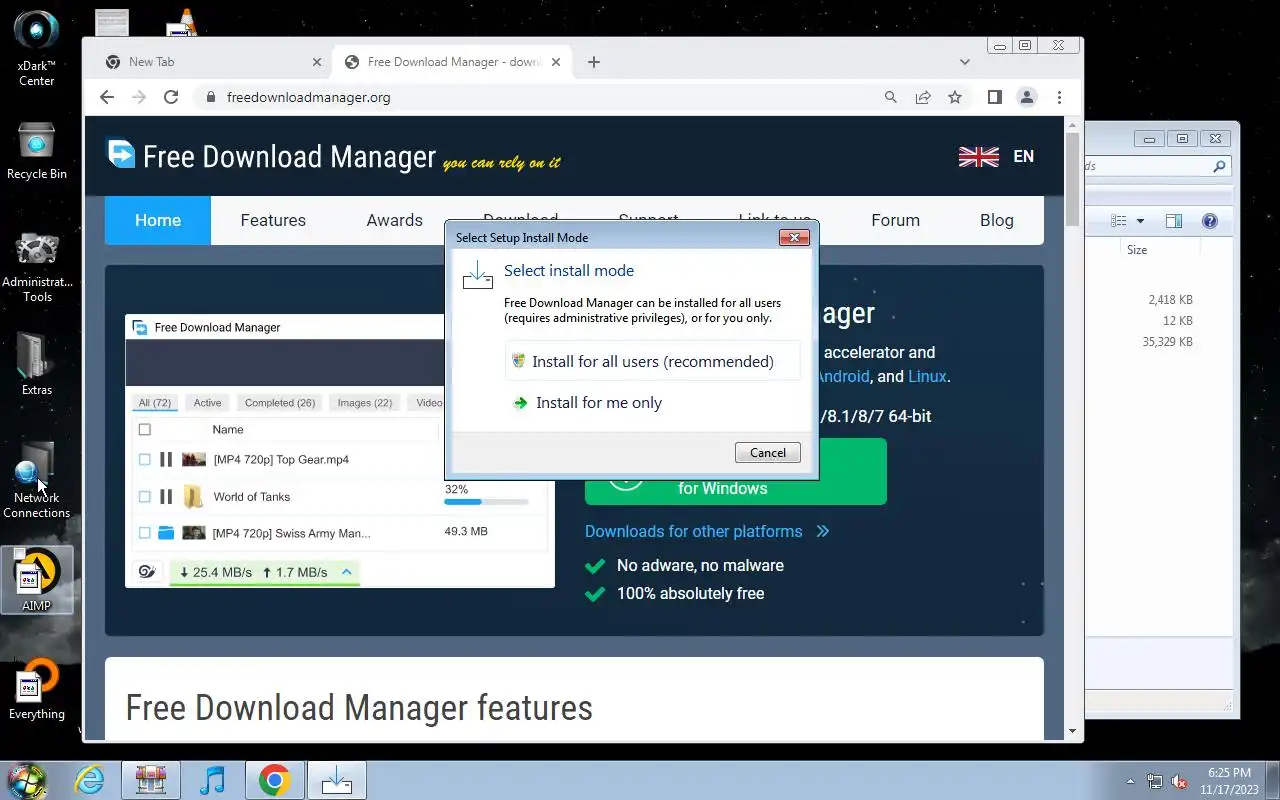Click the Free Download Manager logo
Screen dimensions: 1280x800
tap(271, 156)
